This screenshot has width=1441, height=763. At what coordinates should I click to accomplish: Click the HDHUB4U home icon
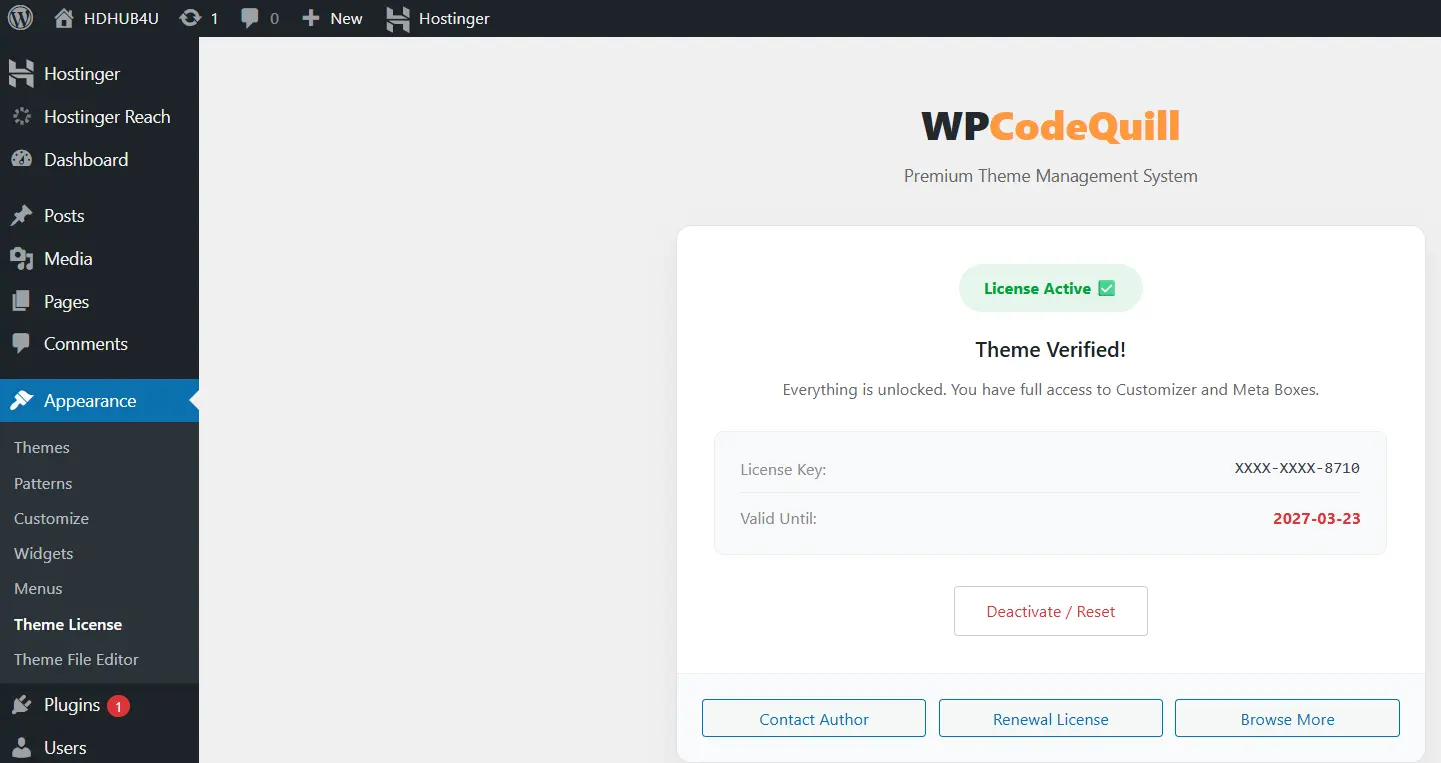65,18
